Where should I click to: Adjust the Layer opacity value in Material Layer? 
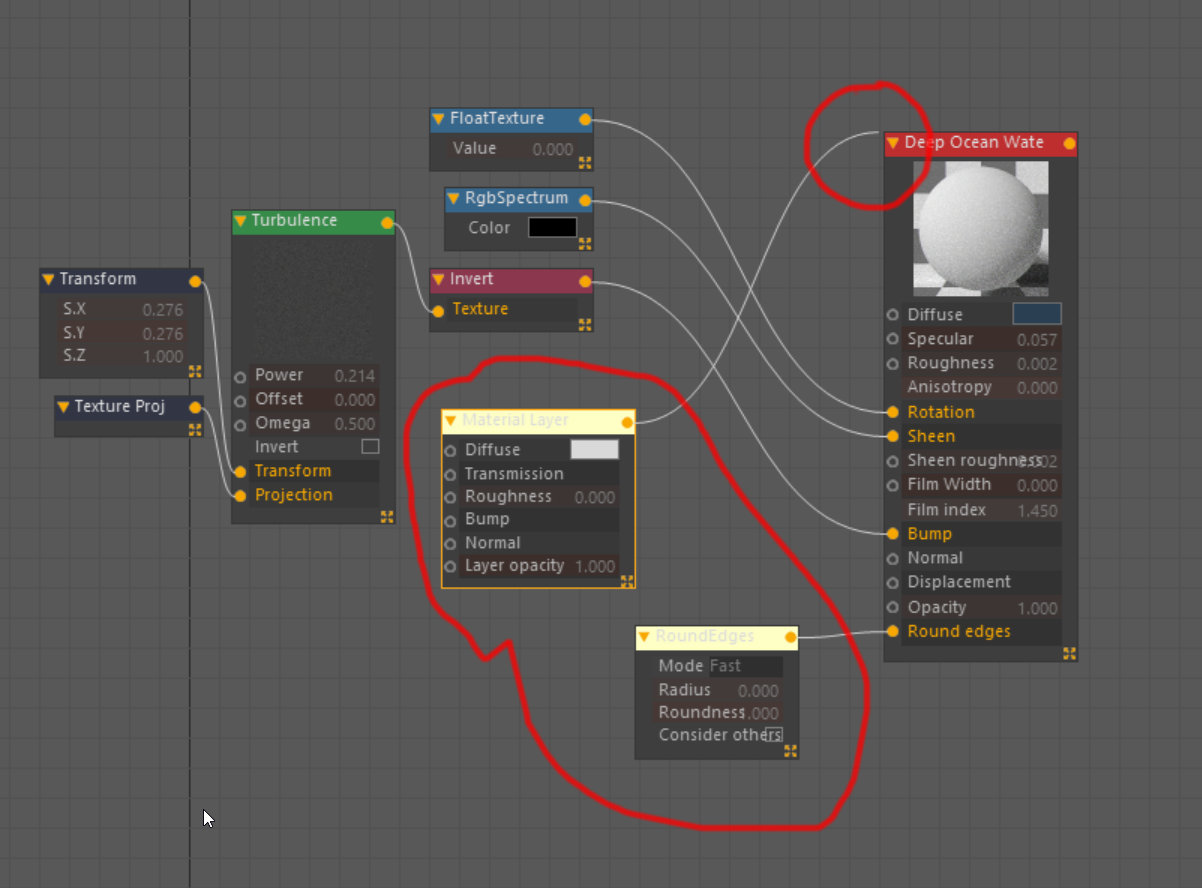[595, 566]
